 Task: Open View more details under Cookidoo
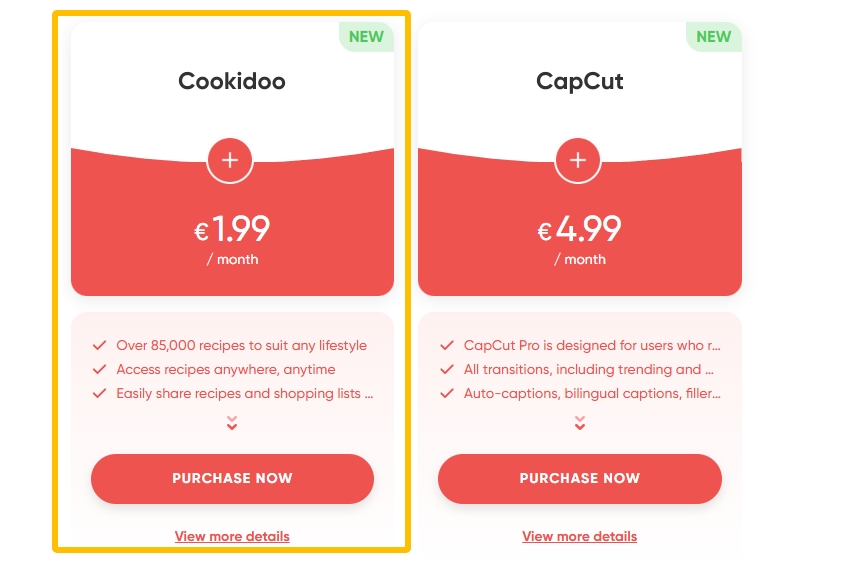(232, 536)
